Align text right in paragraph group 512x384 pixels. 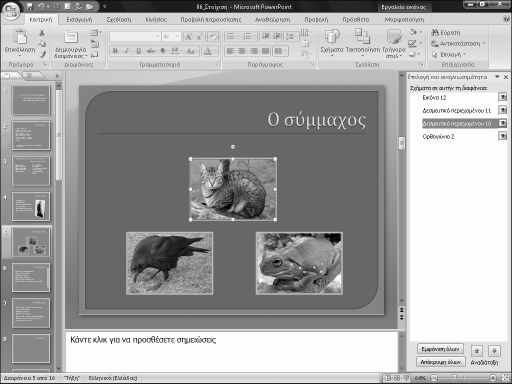click(254, 51)
